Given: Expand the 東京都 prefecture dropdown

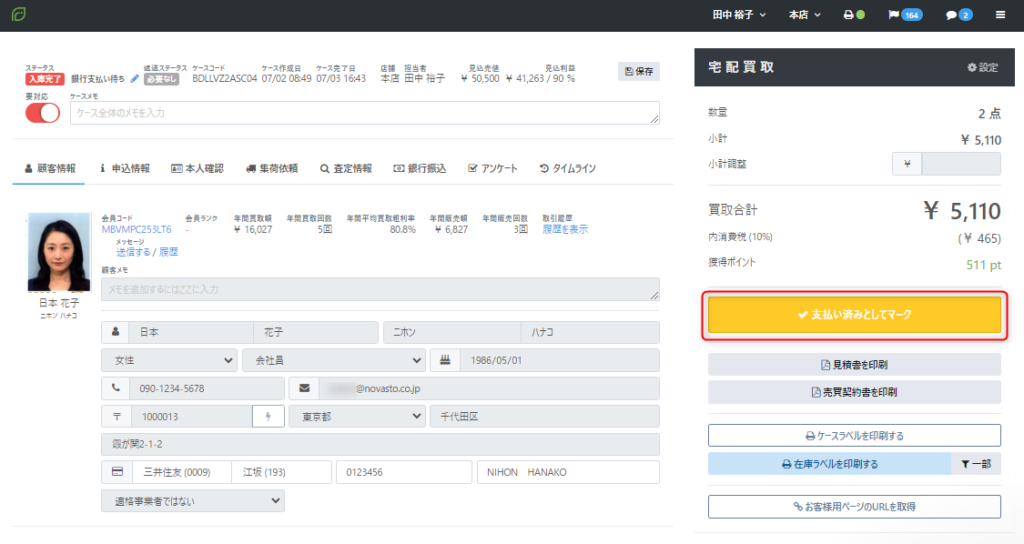Looking at the screenshot, I should [355, 416].
